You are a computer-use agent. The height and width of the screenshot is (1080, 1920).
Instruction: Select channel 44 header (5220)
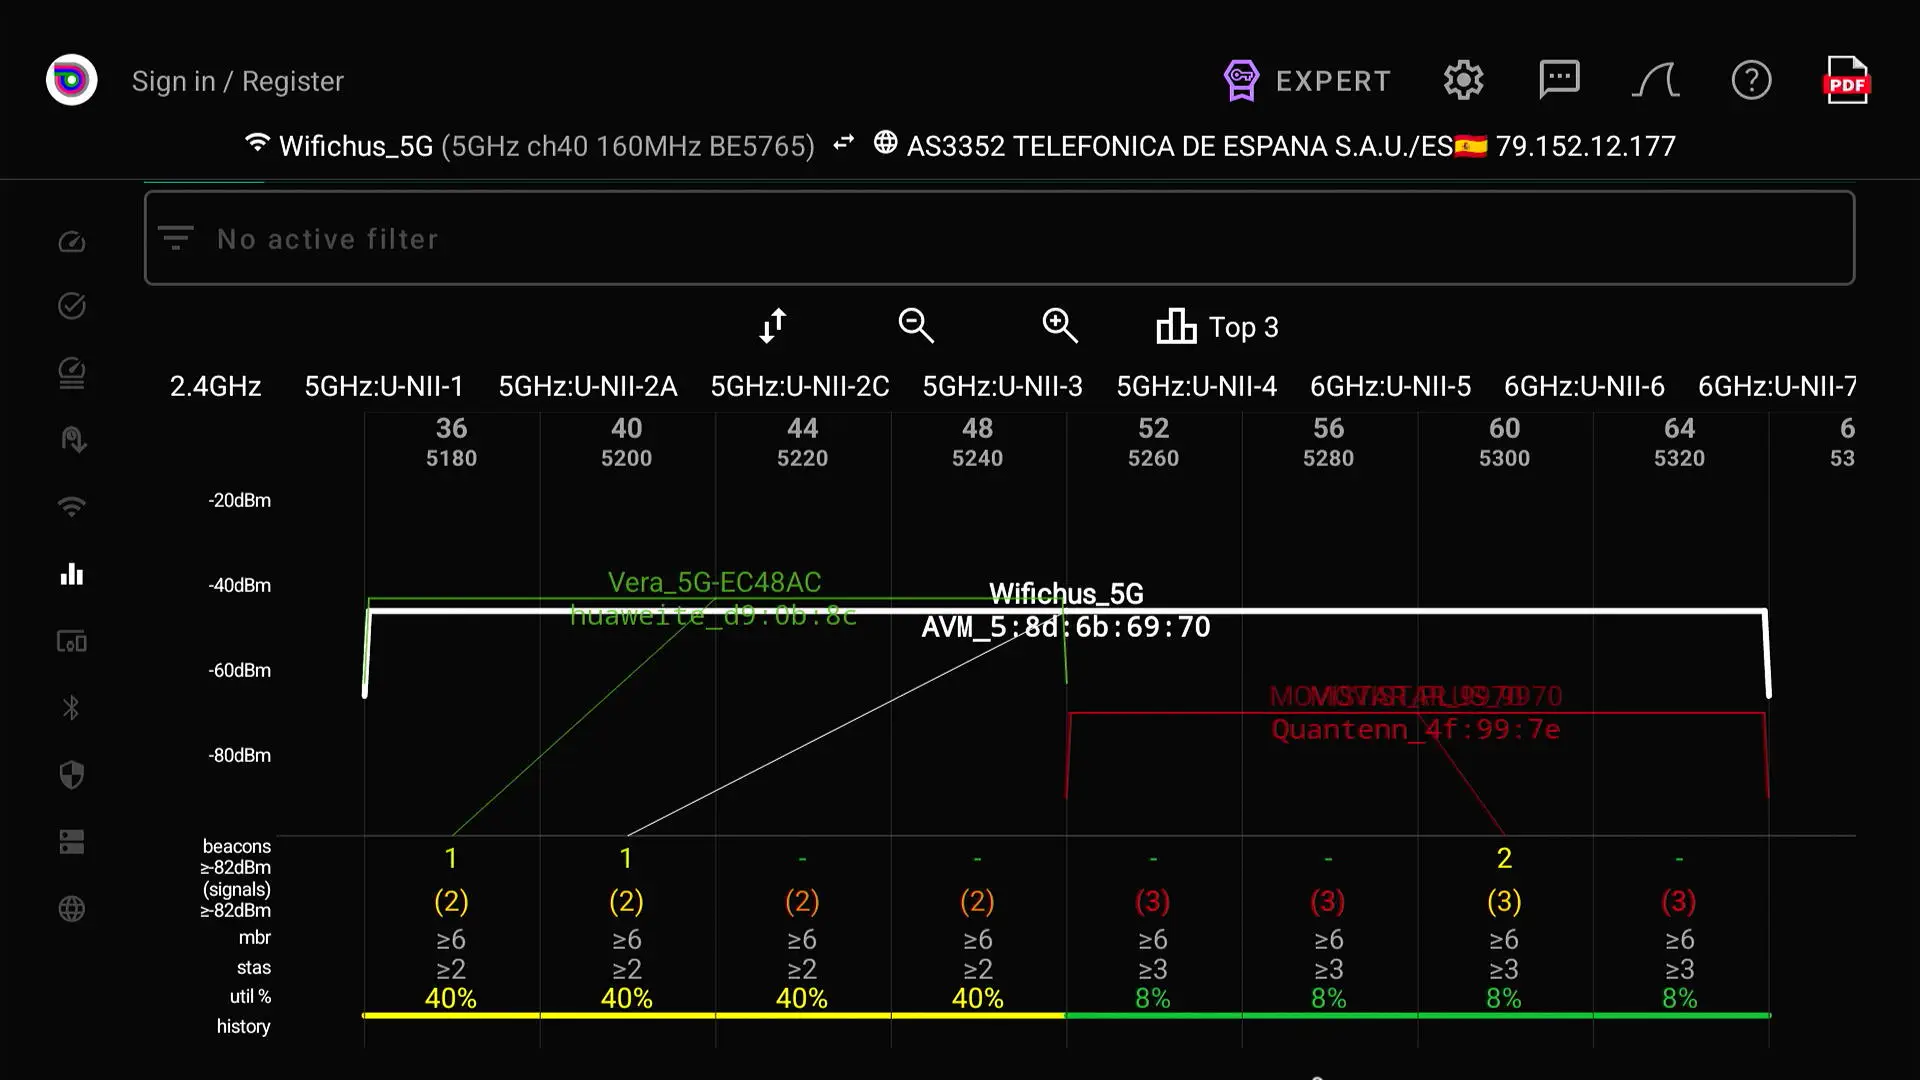(x=802, y=442)
